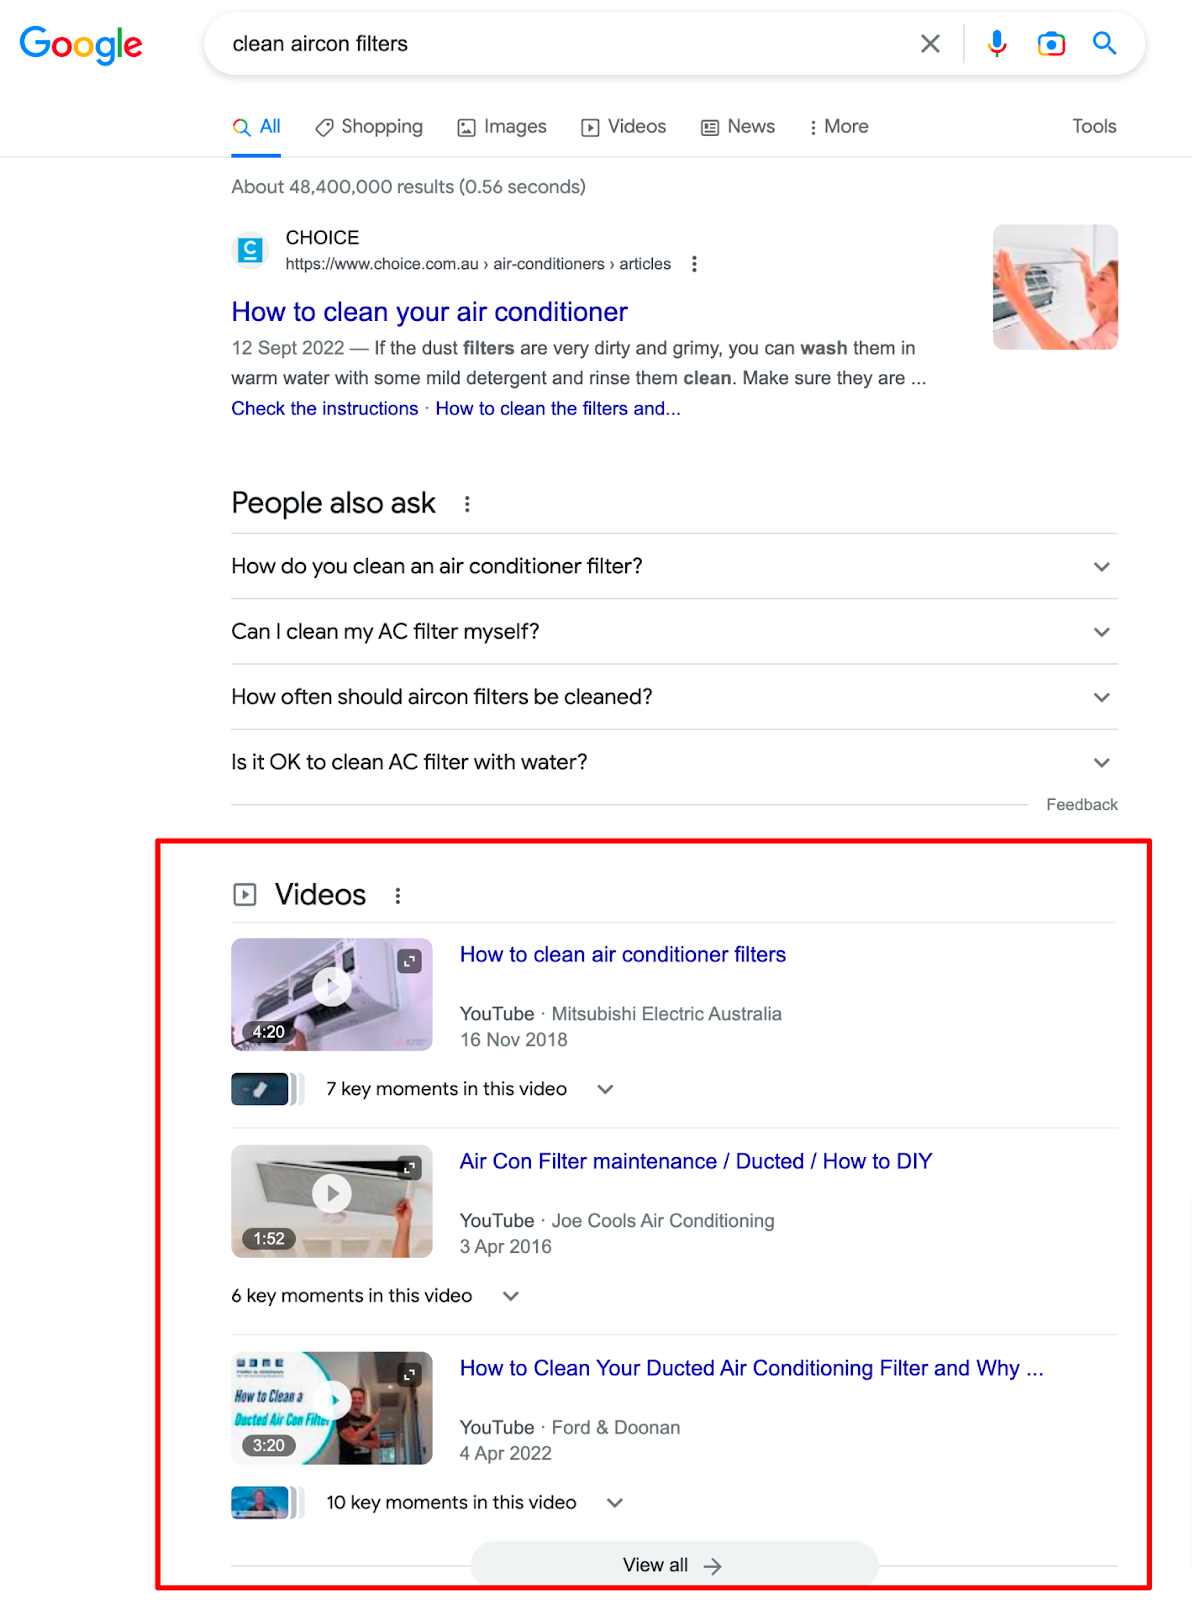The height and width of the screenshot is (1600, 1192).
Task: Open the options dots next to the Videos heading
Action: (x=398, y=896)
